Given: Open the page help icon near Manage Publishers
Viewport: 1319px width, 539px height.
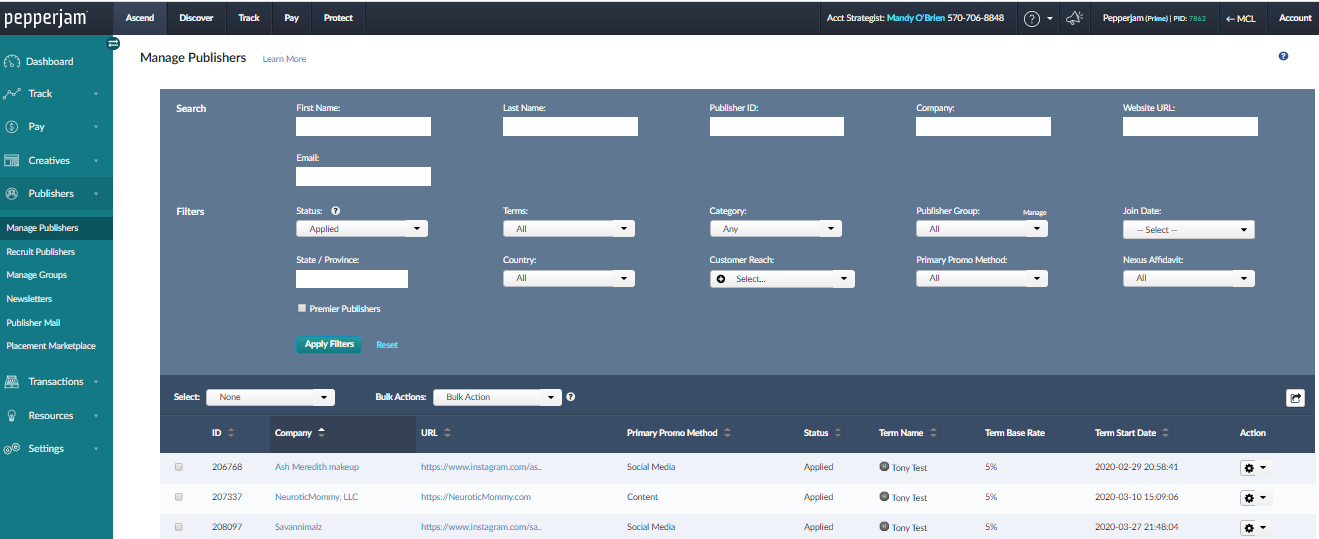Looking at the screenshot, I should click(1283, 56).
